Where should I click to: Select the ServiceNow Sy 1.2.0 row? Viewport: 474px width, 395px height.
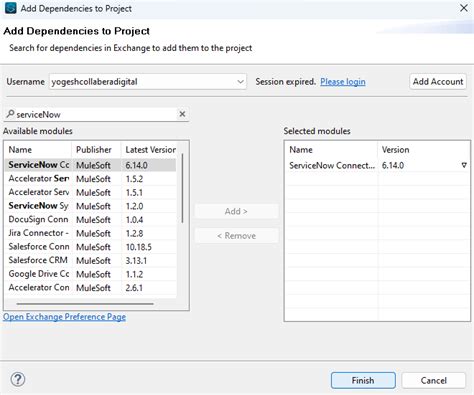(x=90, y=206)
